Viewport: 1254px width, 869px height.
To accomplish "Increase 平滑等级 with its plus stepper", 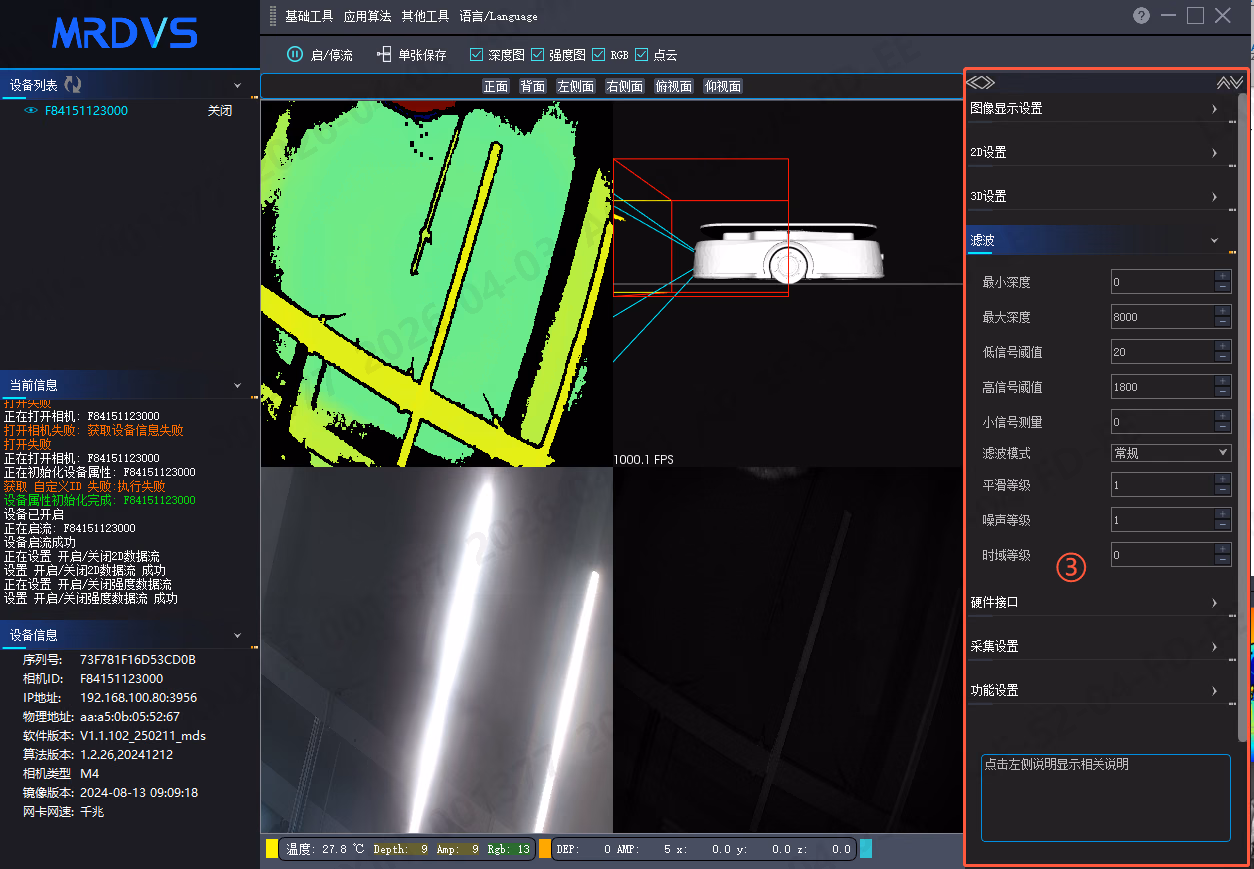I will click(x=1222, y=479).
